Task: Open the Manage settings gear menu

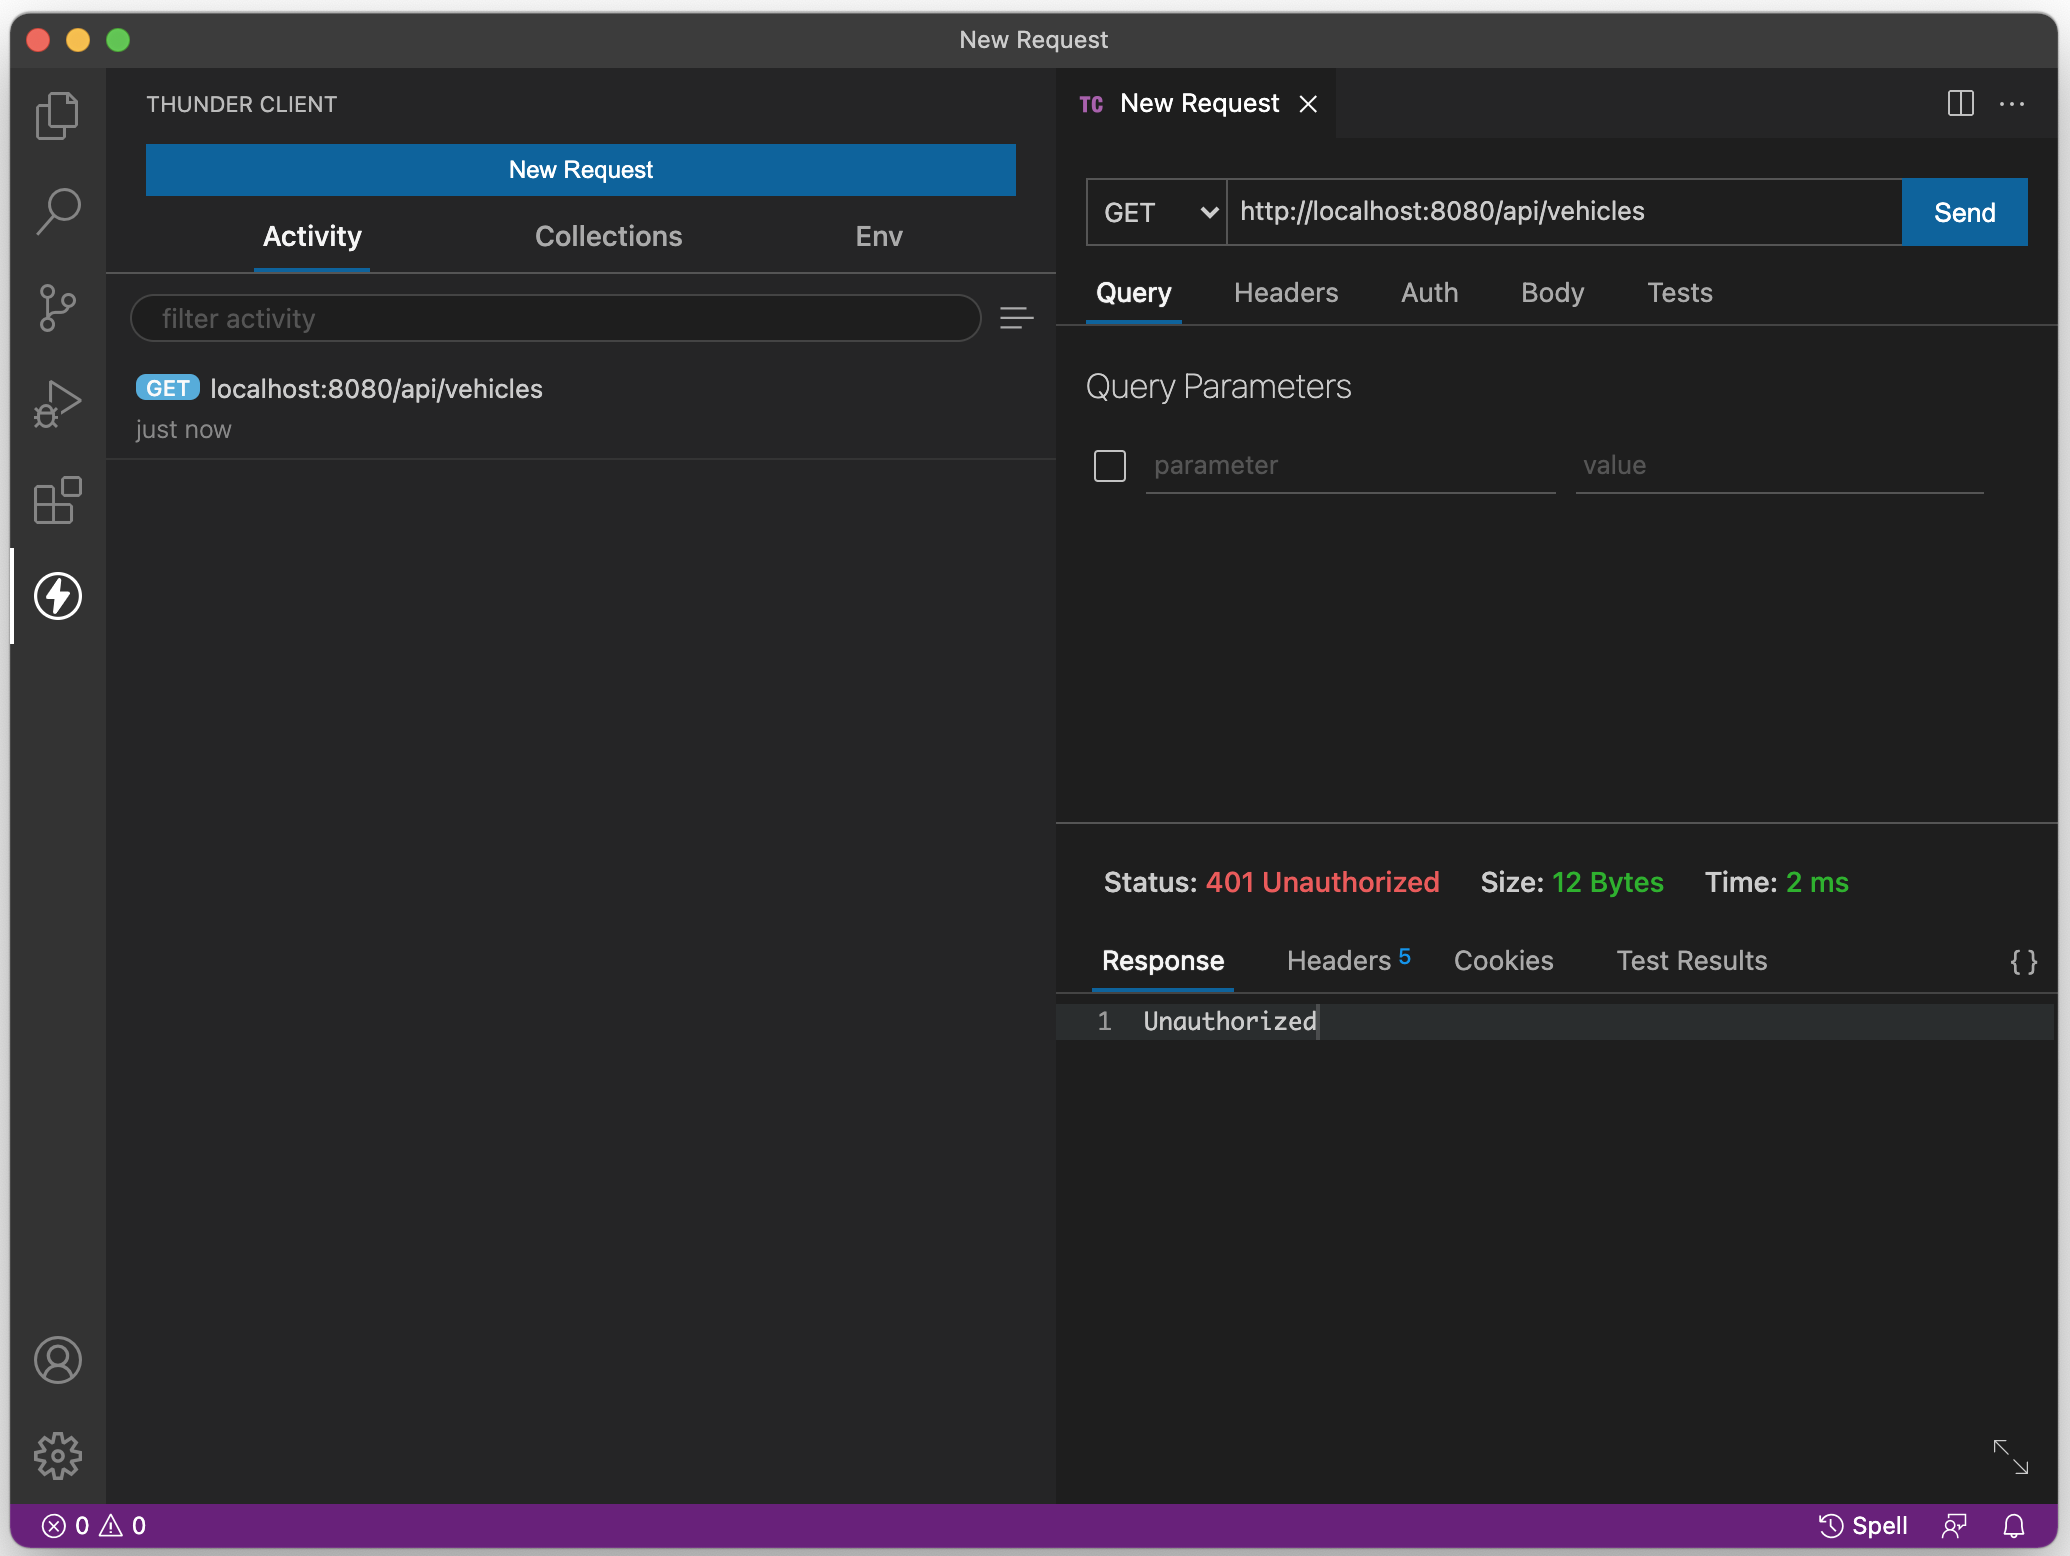Action: (x=58, y=1456)
